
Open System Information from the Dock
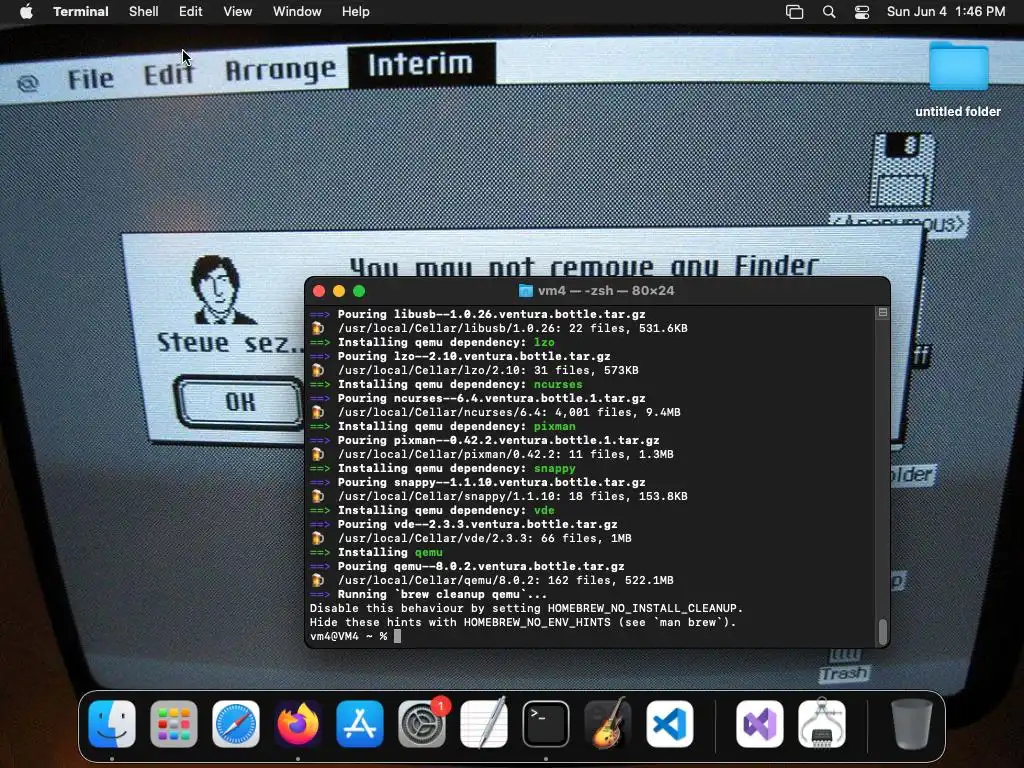[x=822, y=724]
